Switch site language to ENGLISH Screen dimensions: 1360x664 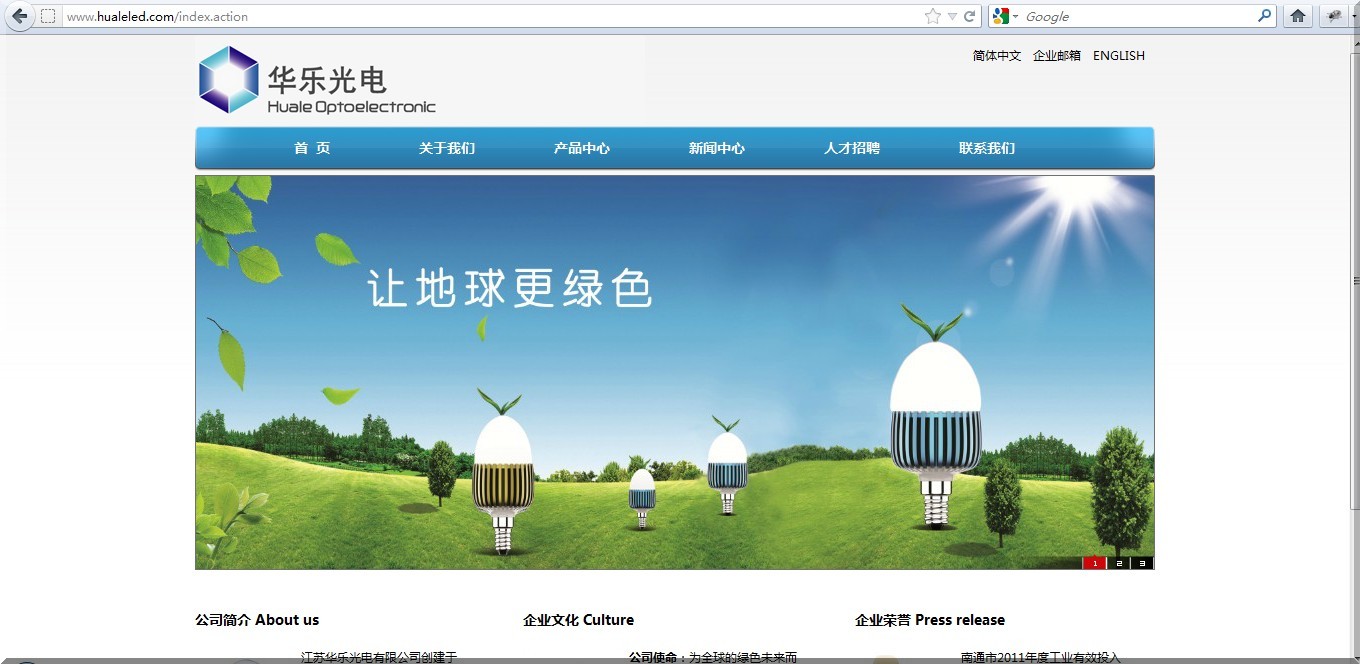(x=1118, y=55)
